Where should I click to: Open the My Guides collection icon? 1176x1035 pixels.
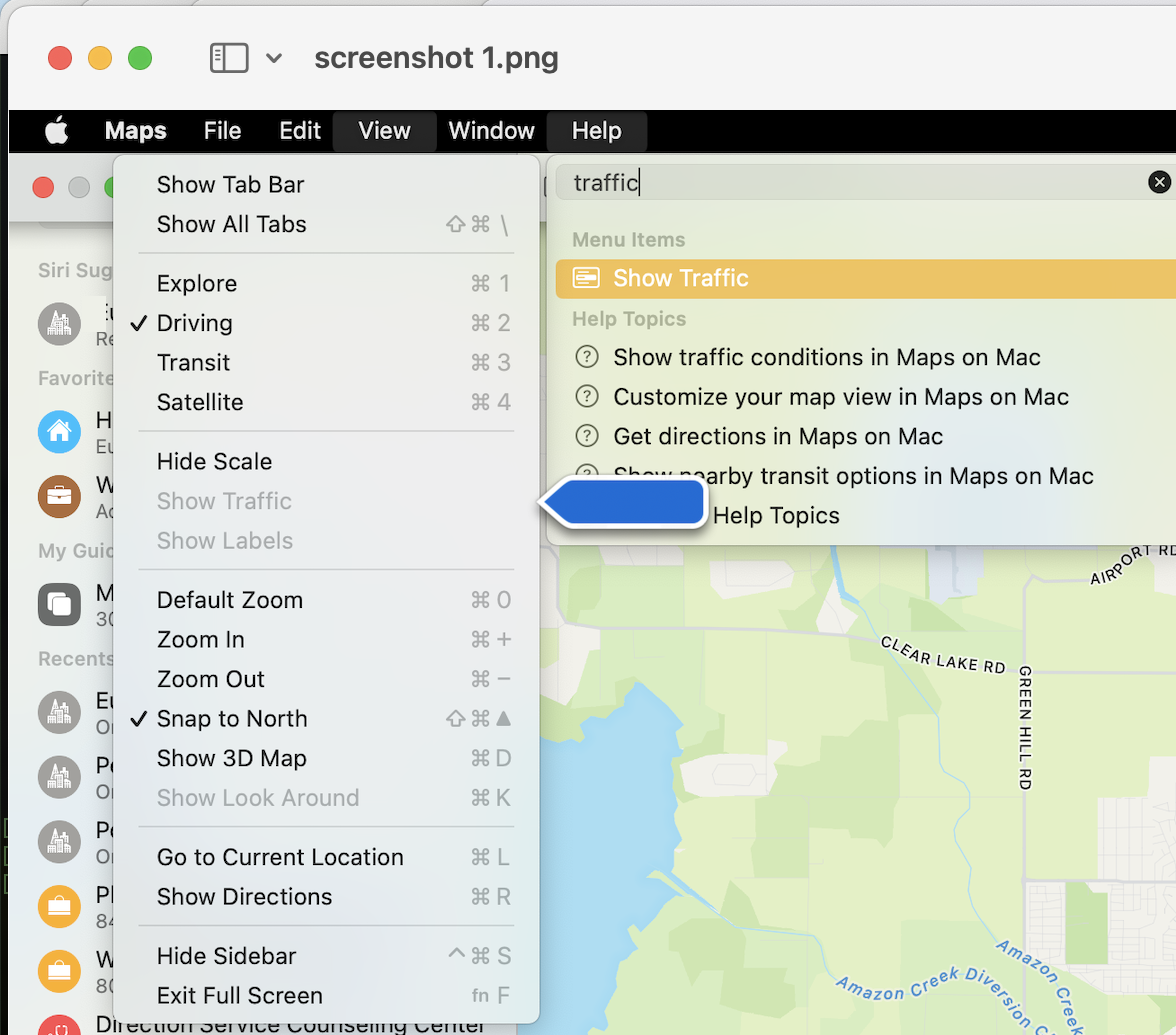coord(59,604)
